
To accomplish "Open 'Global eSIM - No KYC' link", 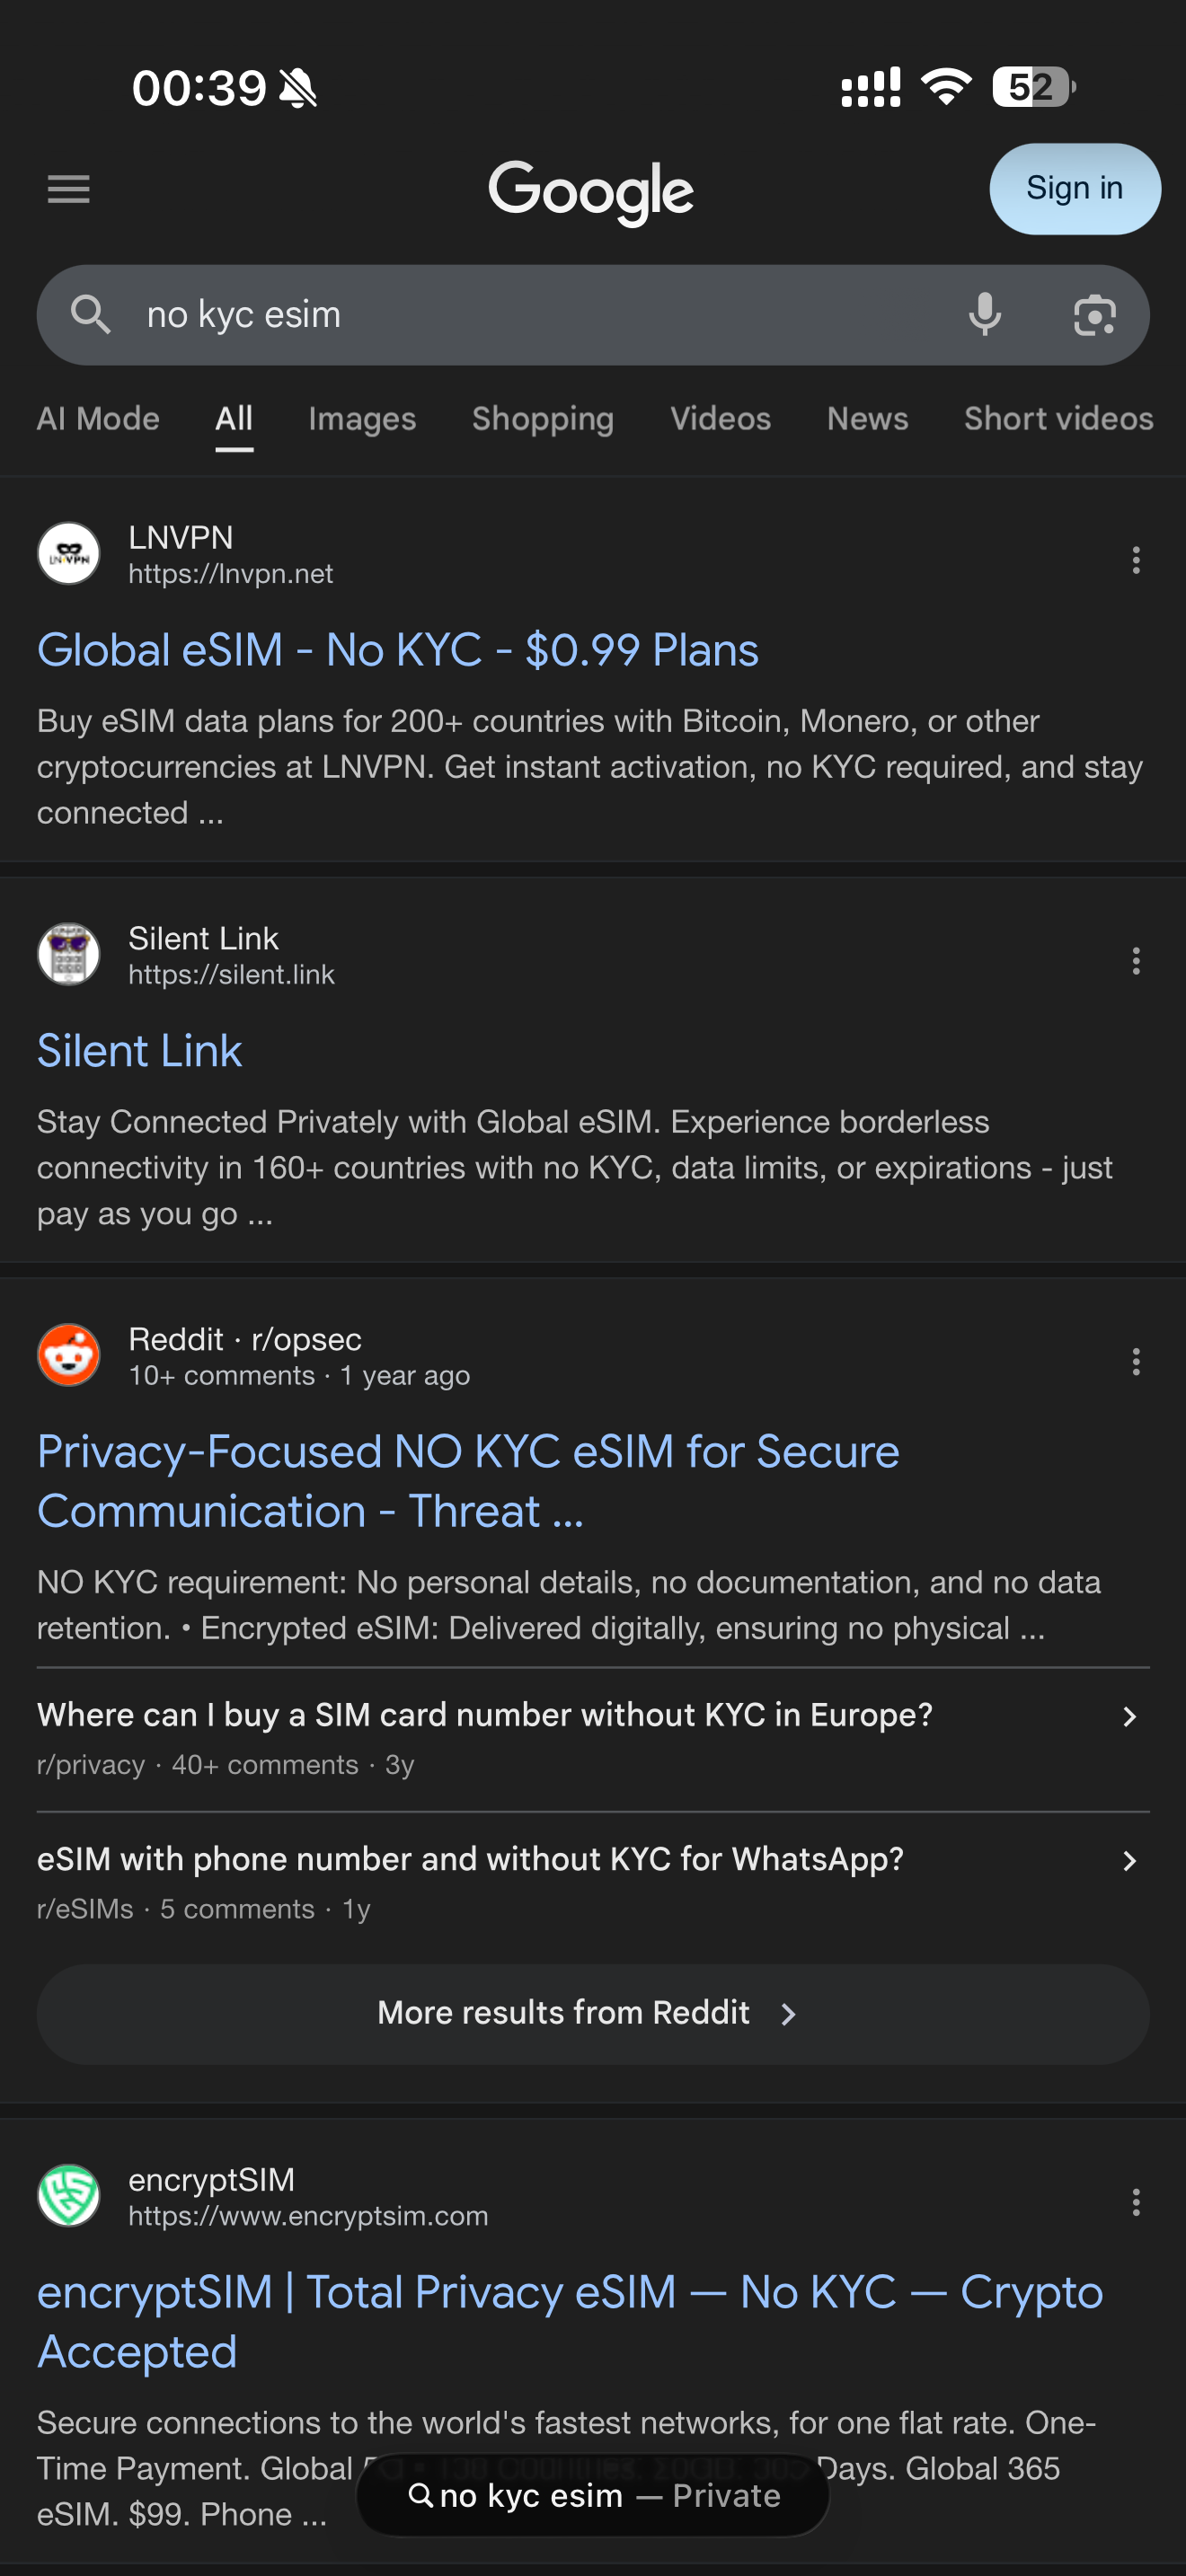I will point(397,651).
